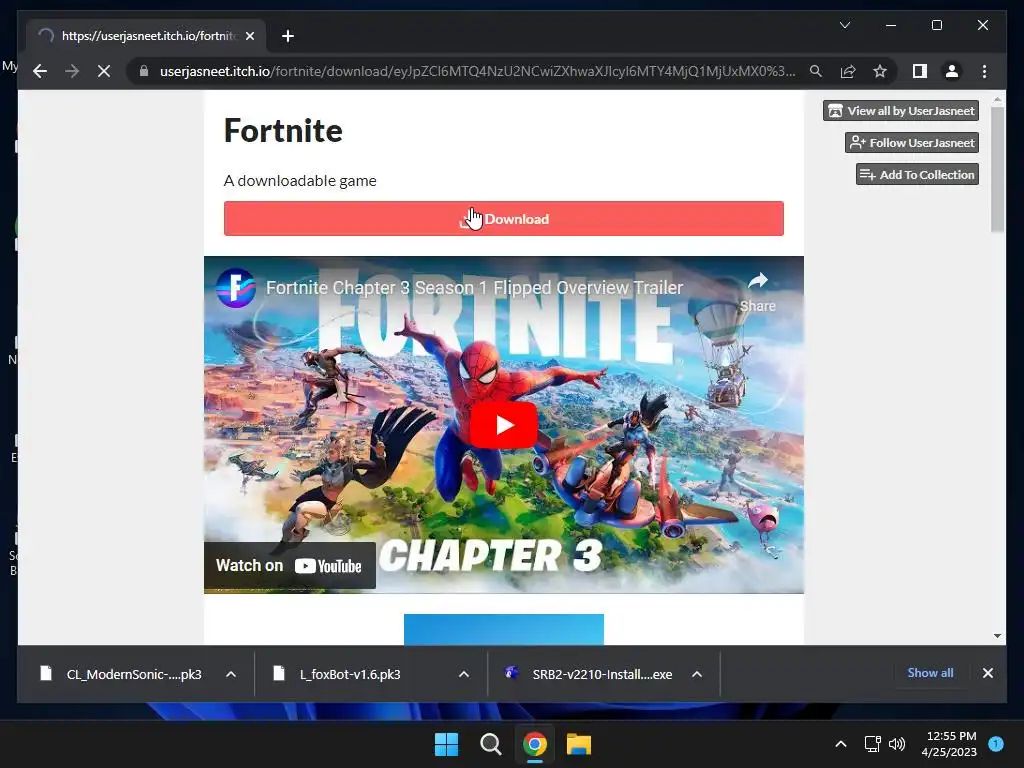The height and width of the screenshot is (768, 1024).
Task: Open the volume tray icon
Action: pos(897,744)
